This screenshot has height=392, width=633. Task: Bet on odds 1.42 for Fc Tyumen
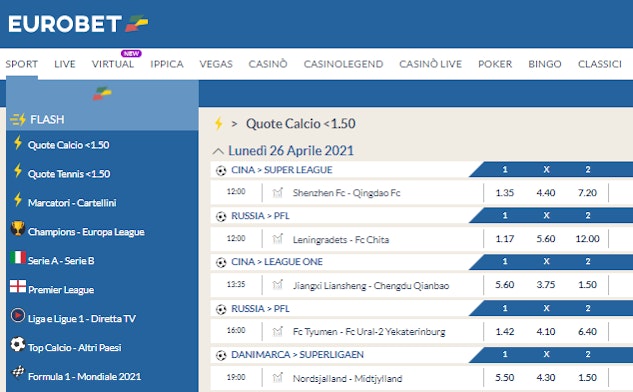(x=505, y=332)
